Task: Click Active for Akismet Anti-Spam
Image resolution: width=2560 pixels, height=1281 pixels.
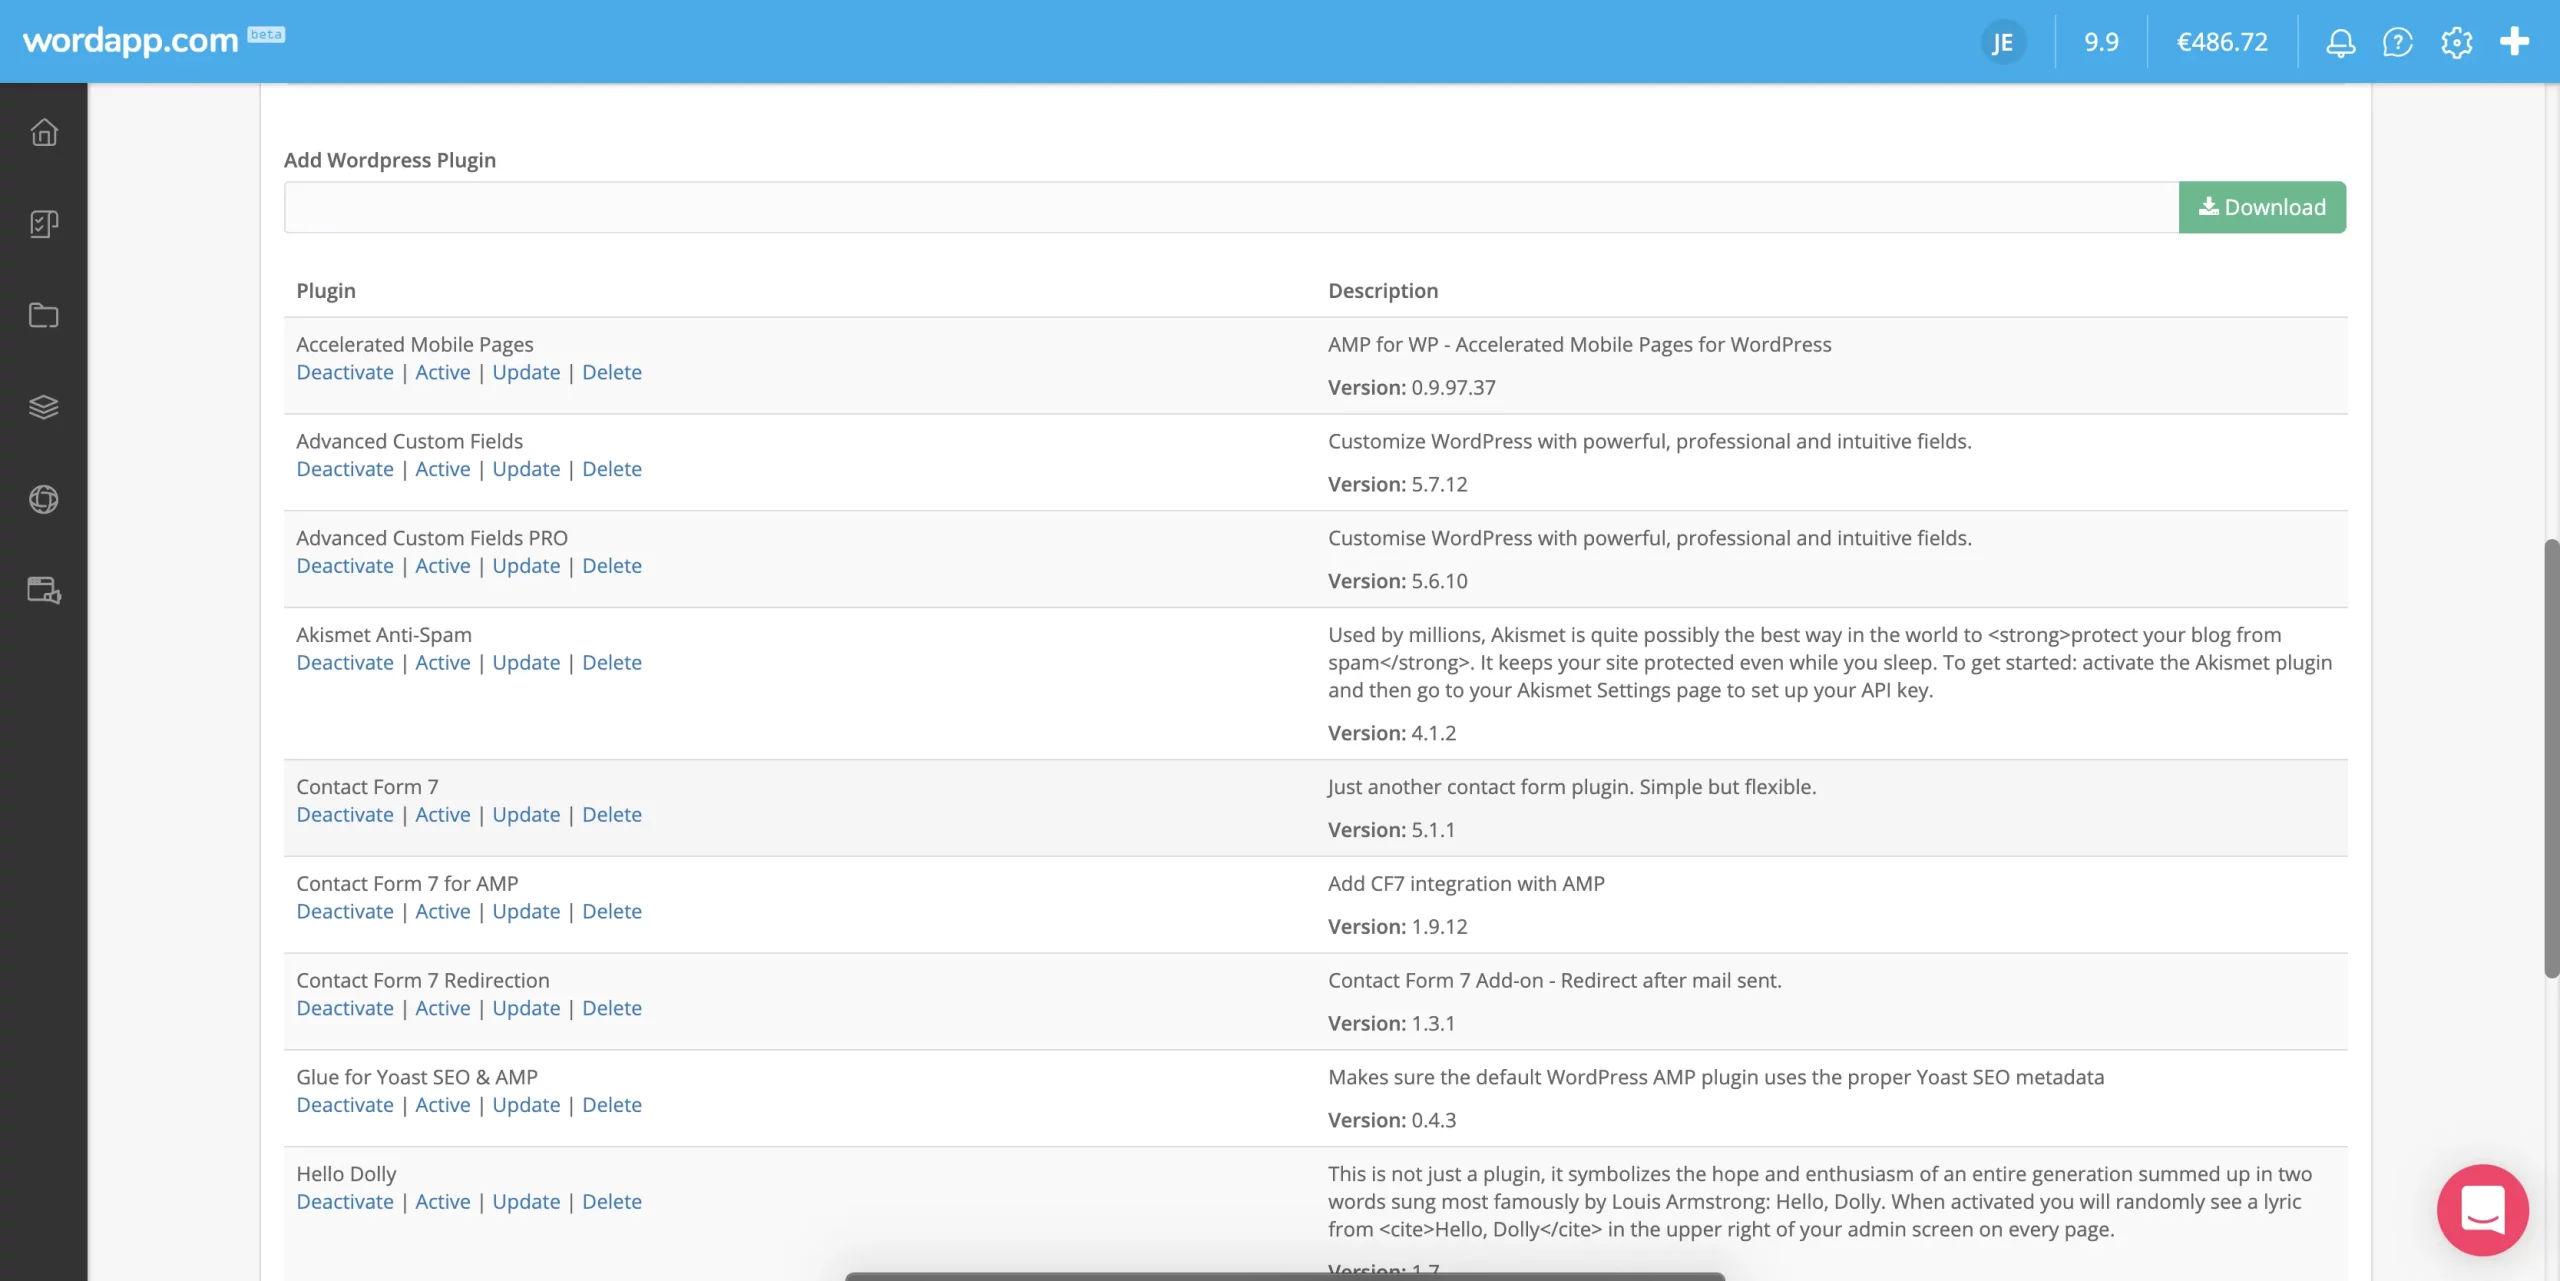Action: [x=443, y=663]
